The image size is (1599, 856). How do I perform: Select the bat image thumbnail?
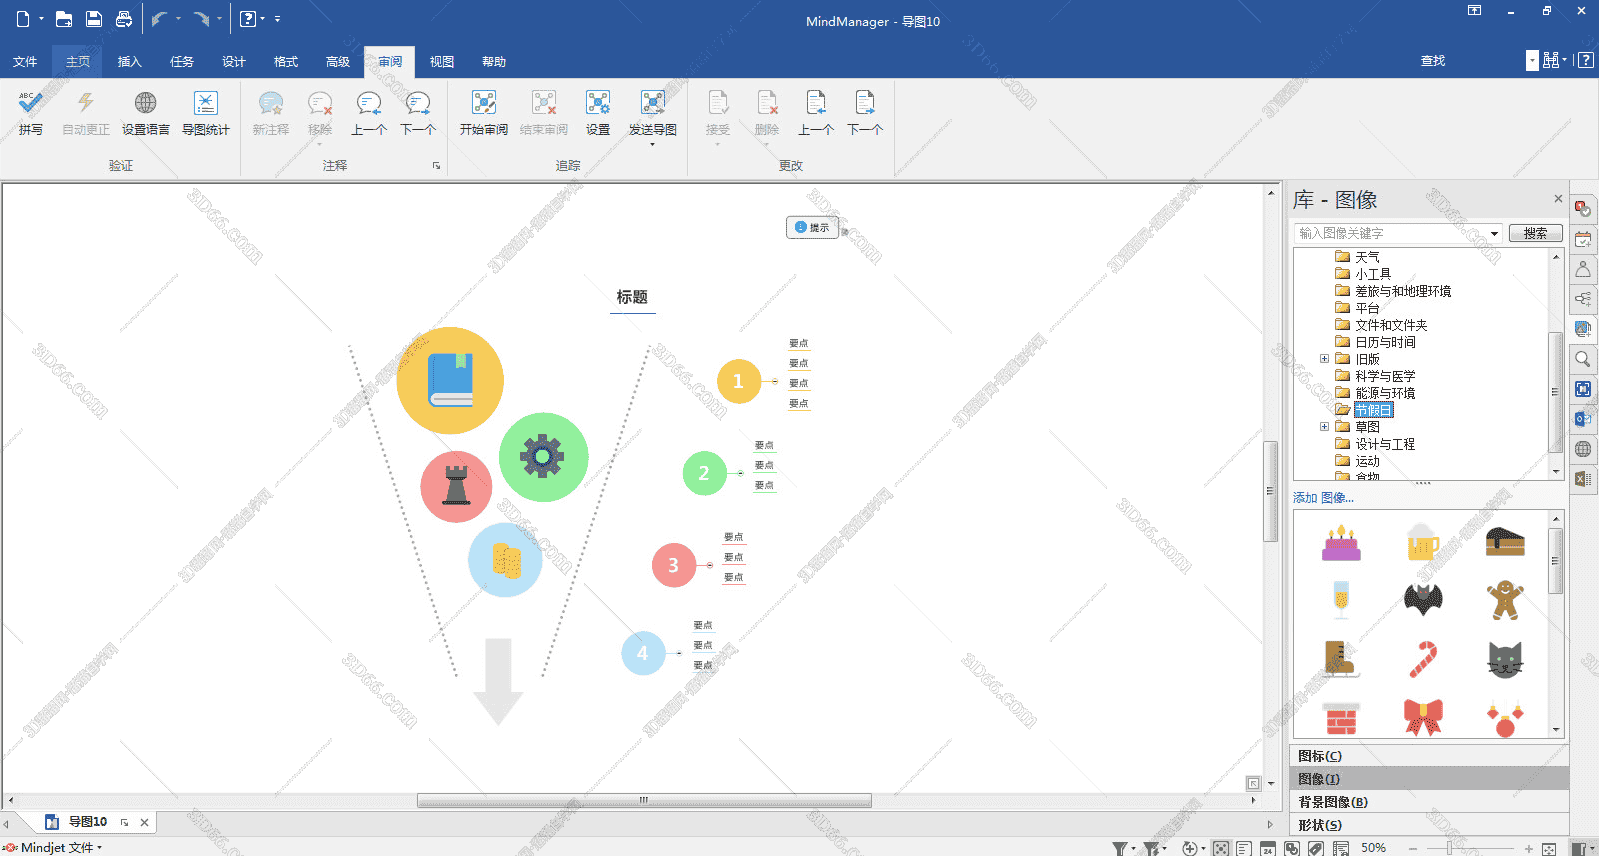pos(1423,599)
